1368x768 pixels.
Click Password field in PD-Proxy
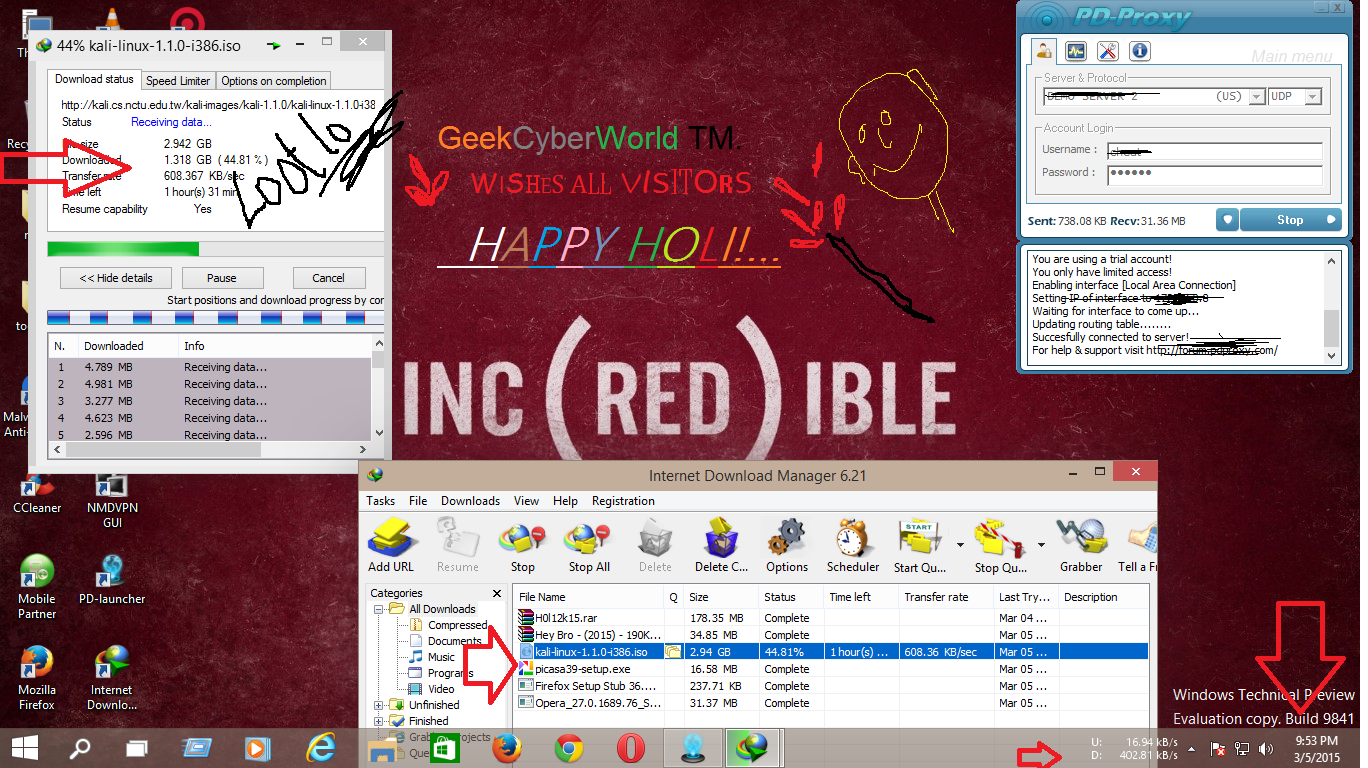click(1214, 174)
